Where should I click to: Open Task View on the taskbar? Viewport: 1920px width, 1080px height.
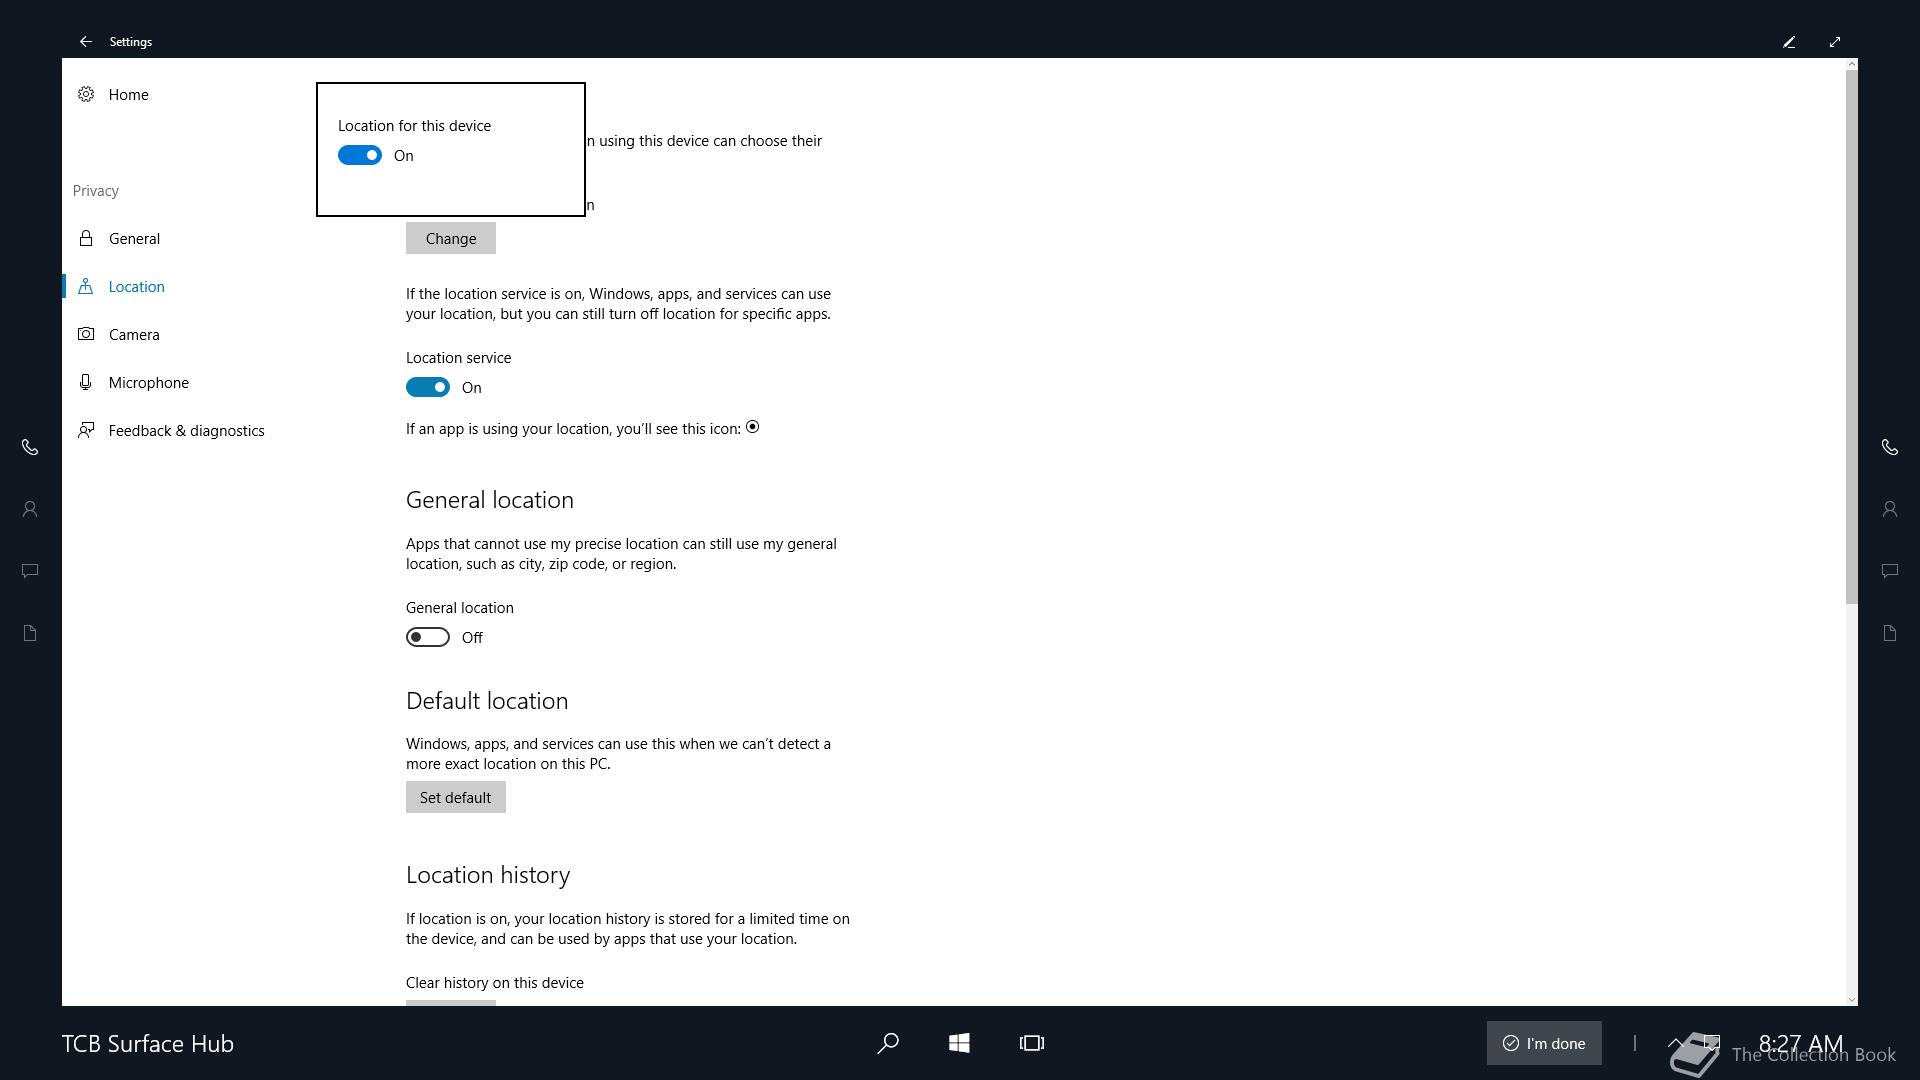[1032, 1043]
